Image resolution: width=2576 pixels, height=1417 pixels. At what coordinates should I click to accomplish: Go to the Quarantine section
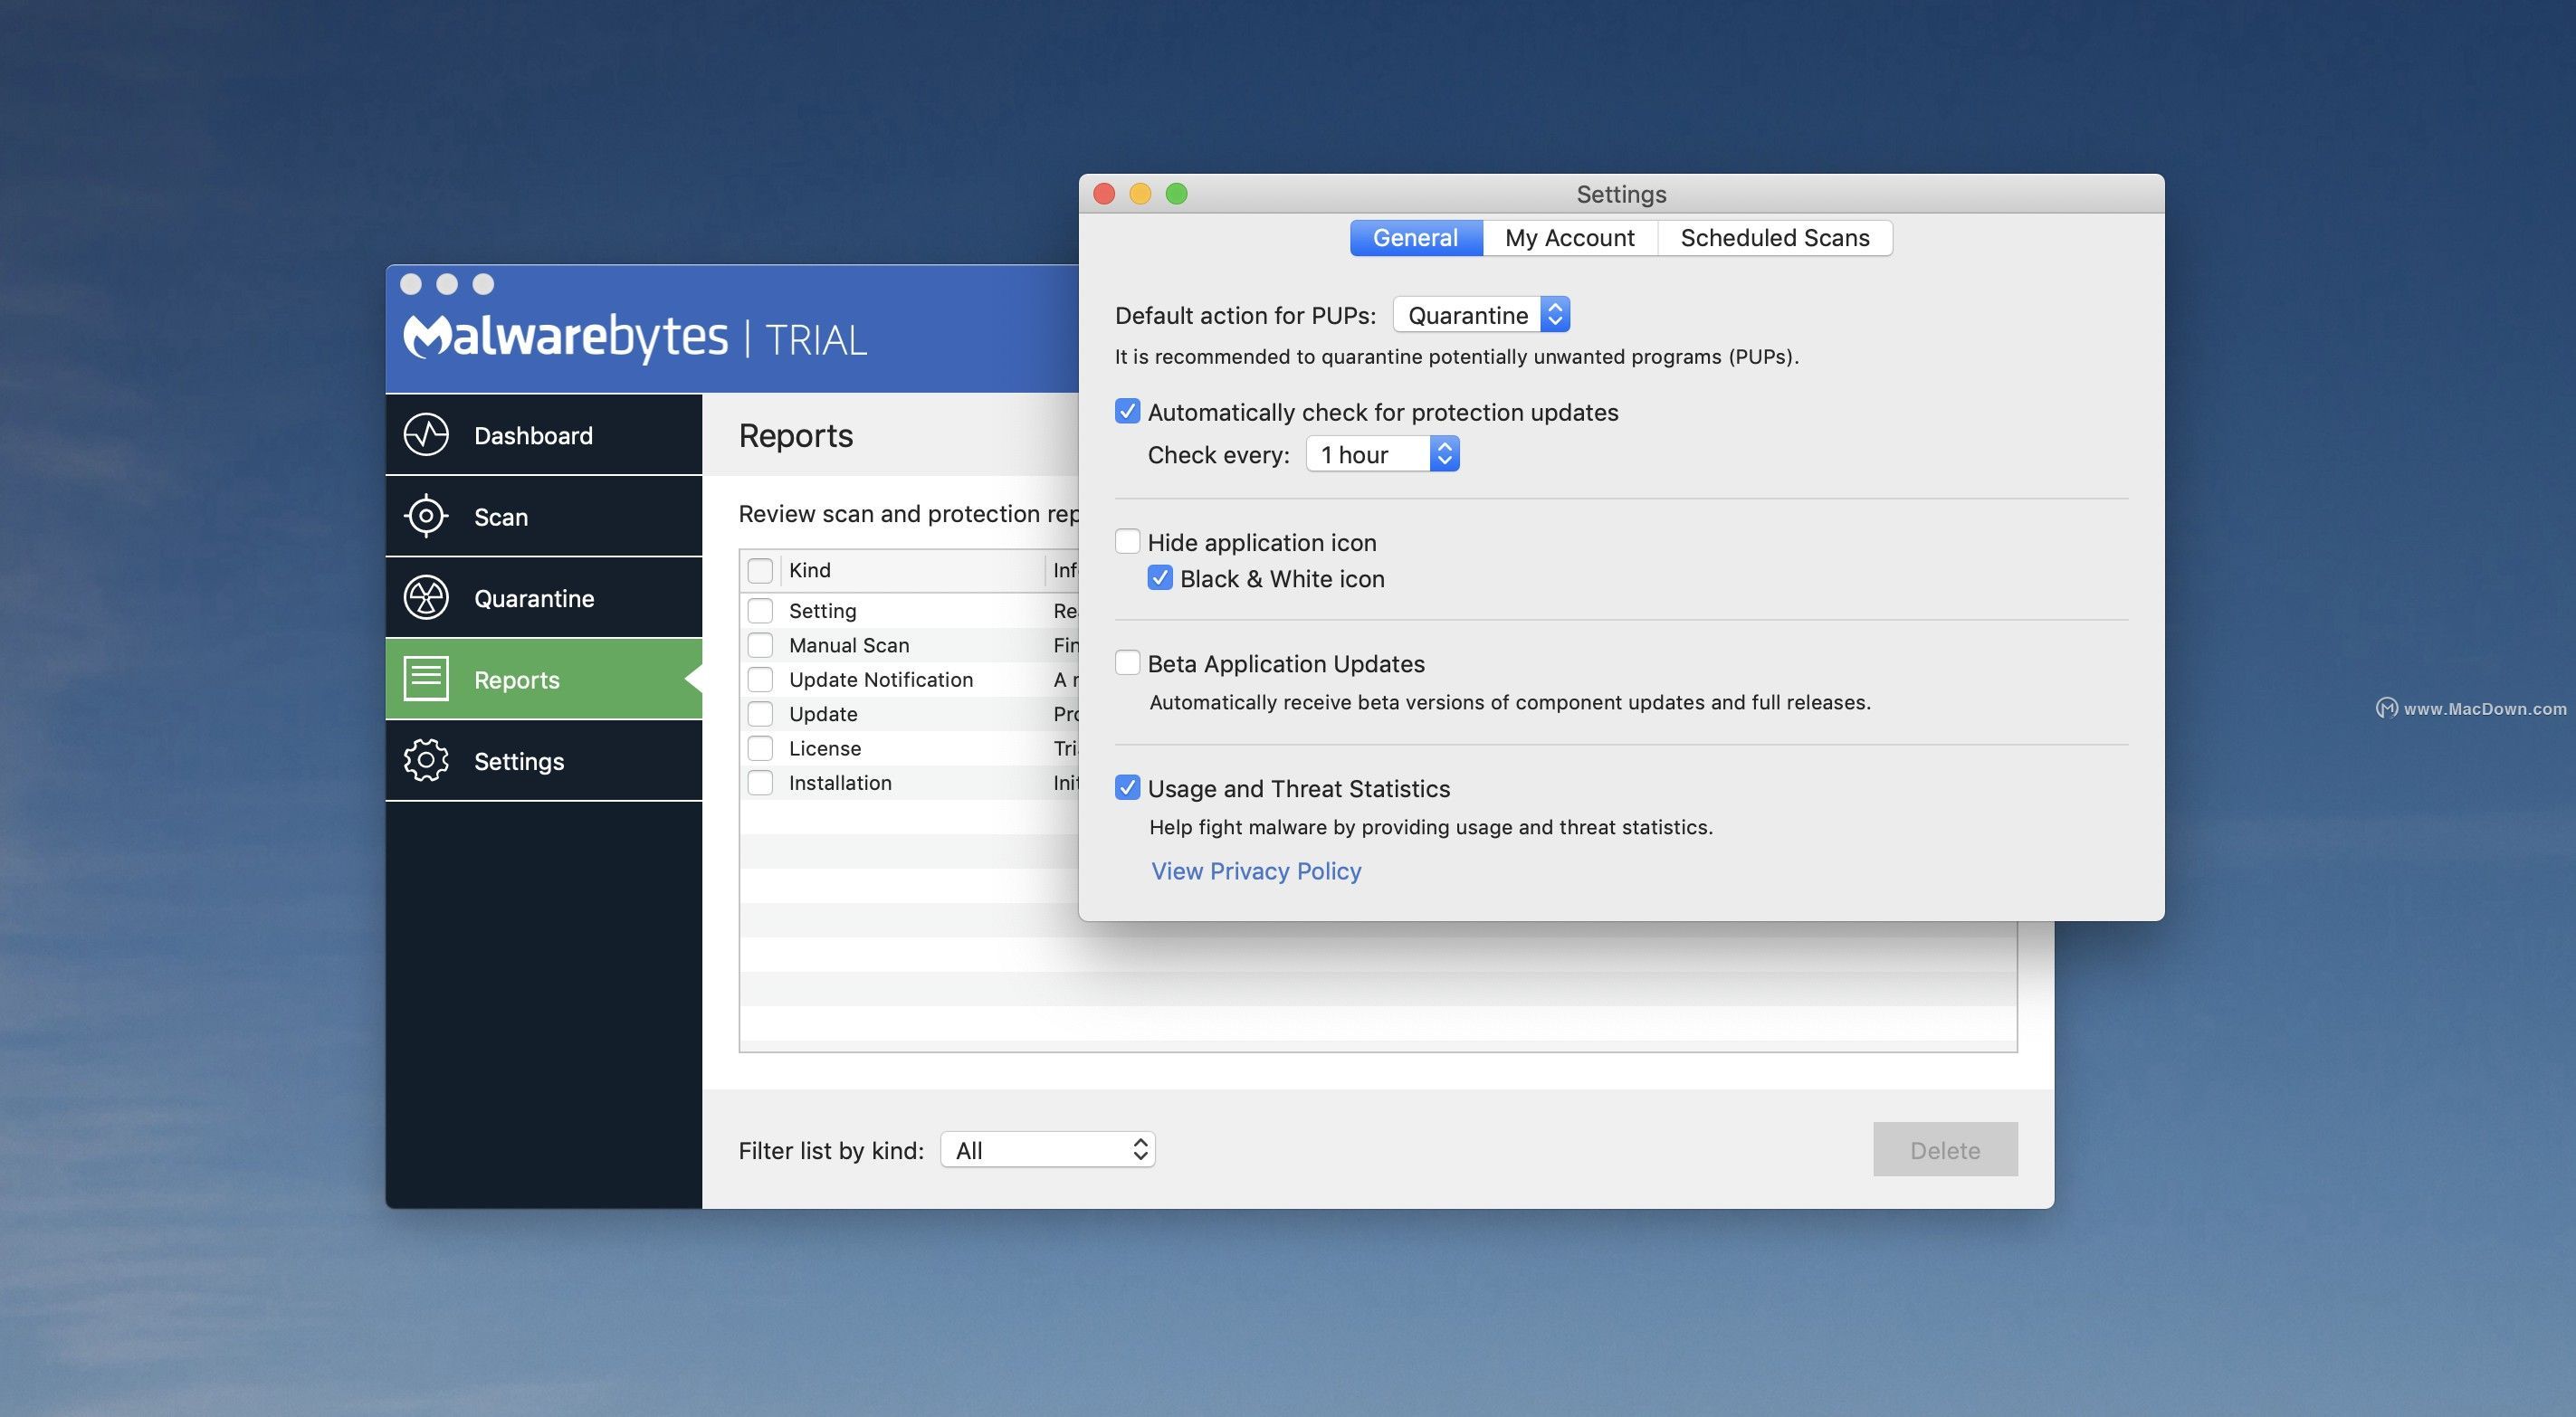pyautogui.click(x=544, y=598)
